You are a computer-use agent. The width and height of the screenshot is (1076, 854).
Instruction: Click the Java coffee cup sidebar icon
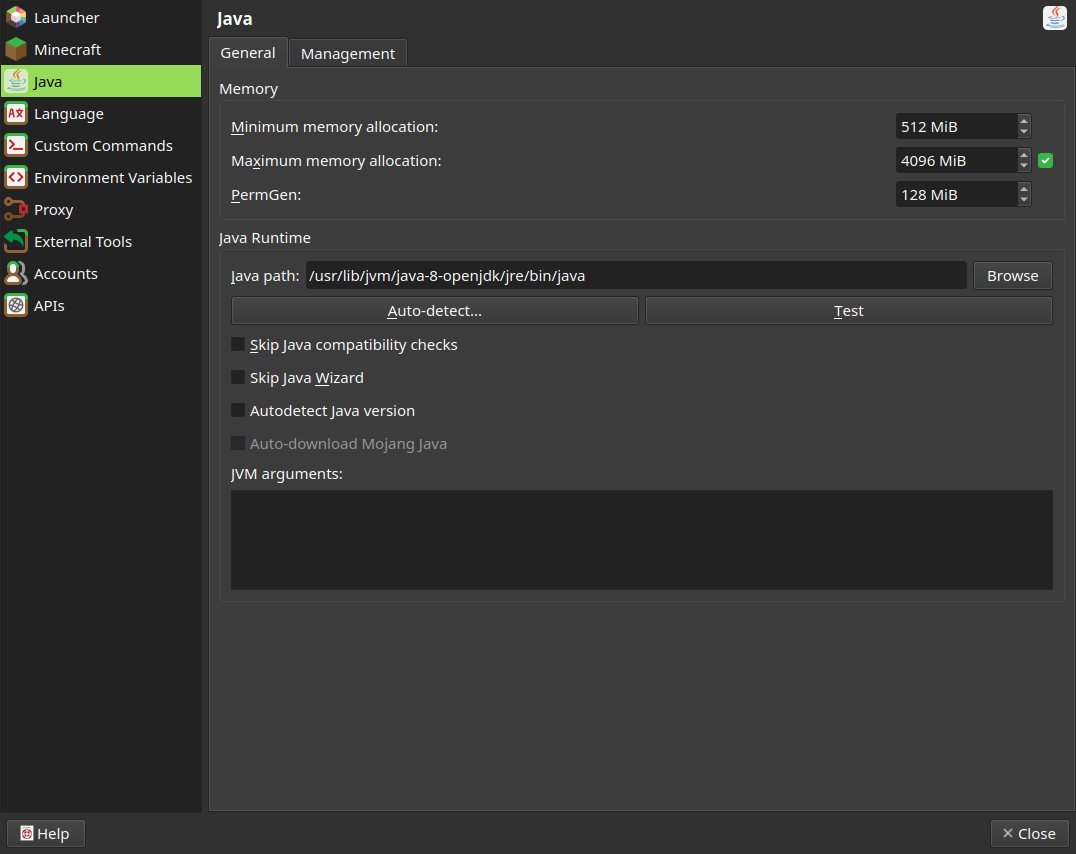click(x=16, y=81)
